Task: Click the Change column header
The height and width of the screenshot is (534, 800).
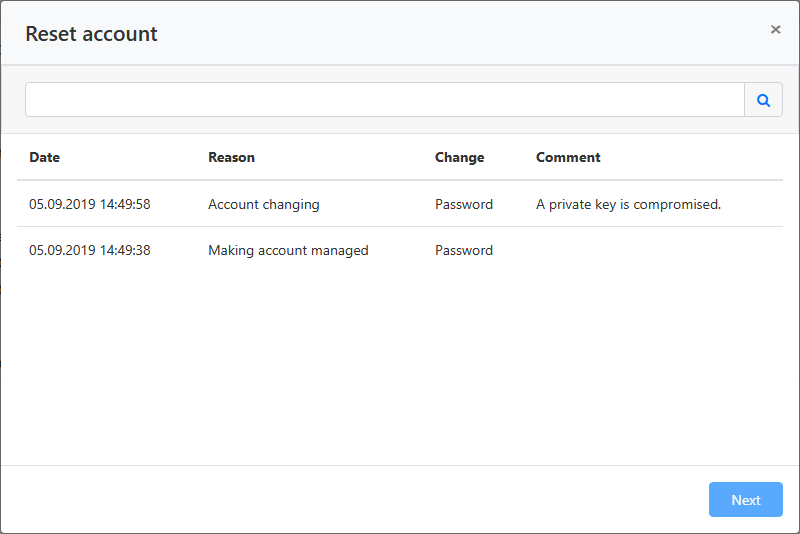Action: pos(459,157)
